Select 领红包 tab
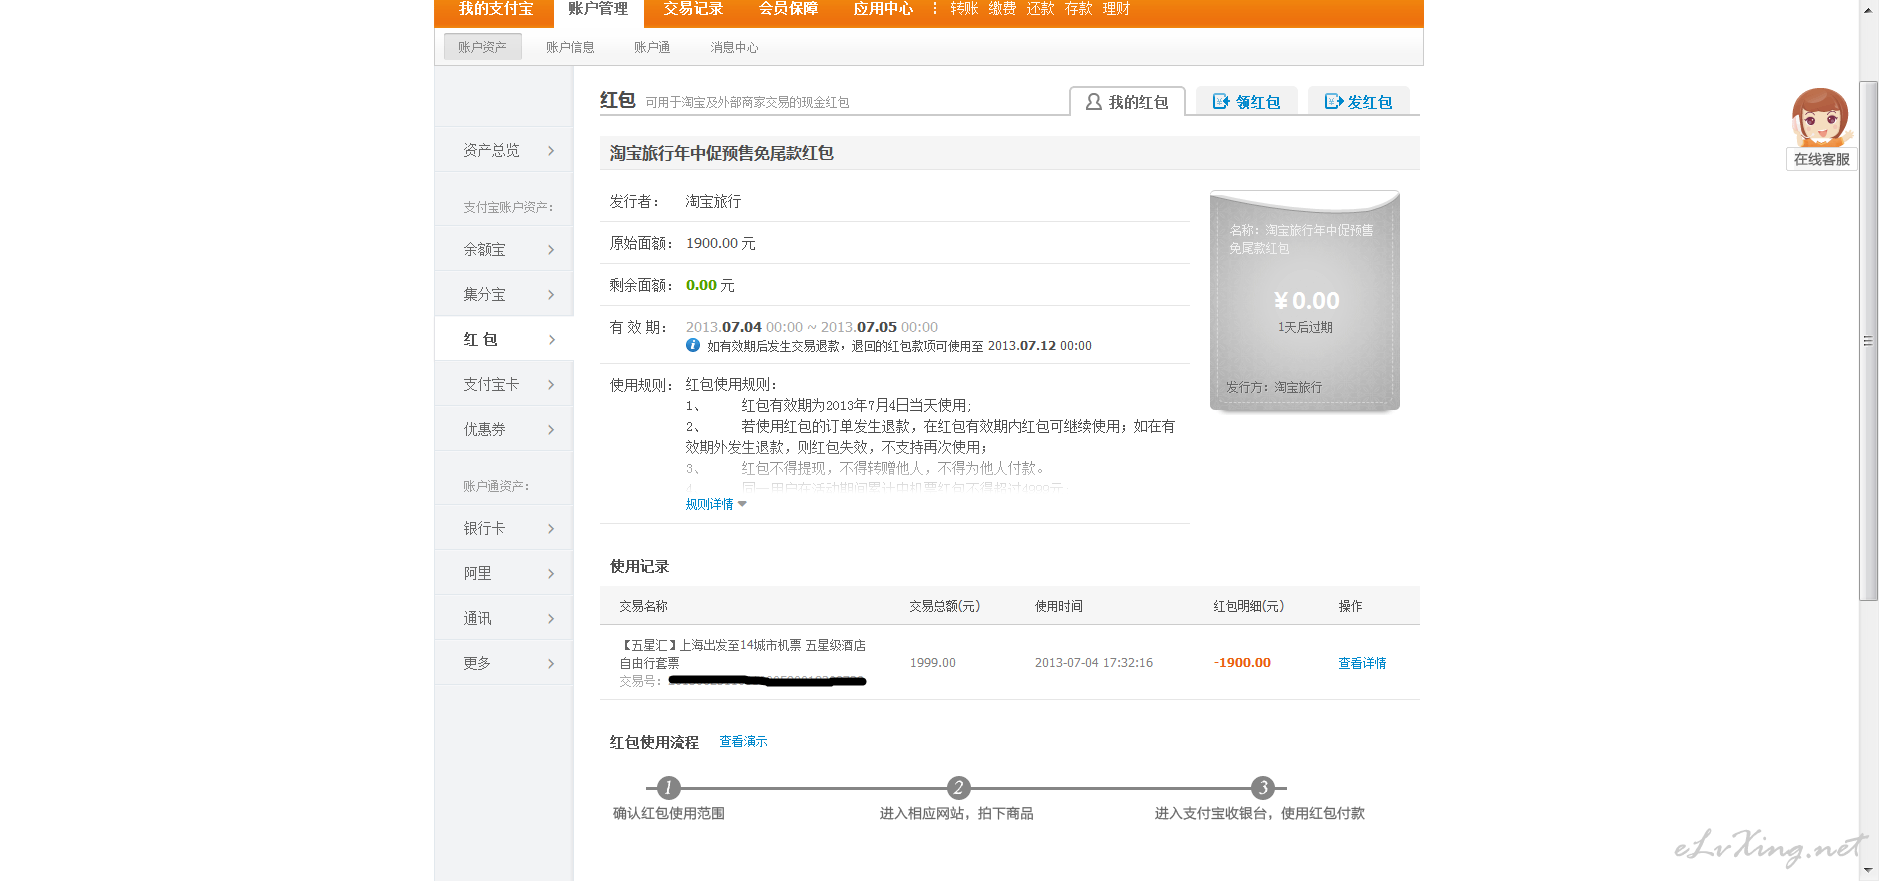1879x881 pixels. click(x=1246, y=102)
